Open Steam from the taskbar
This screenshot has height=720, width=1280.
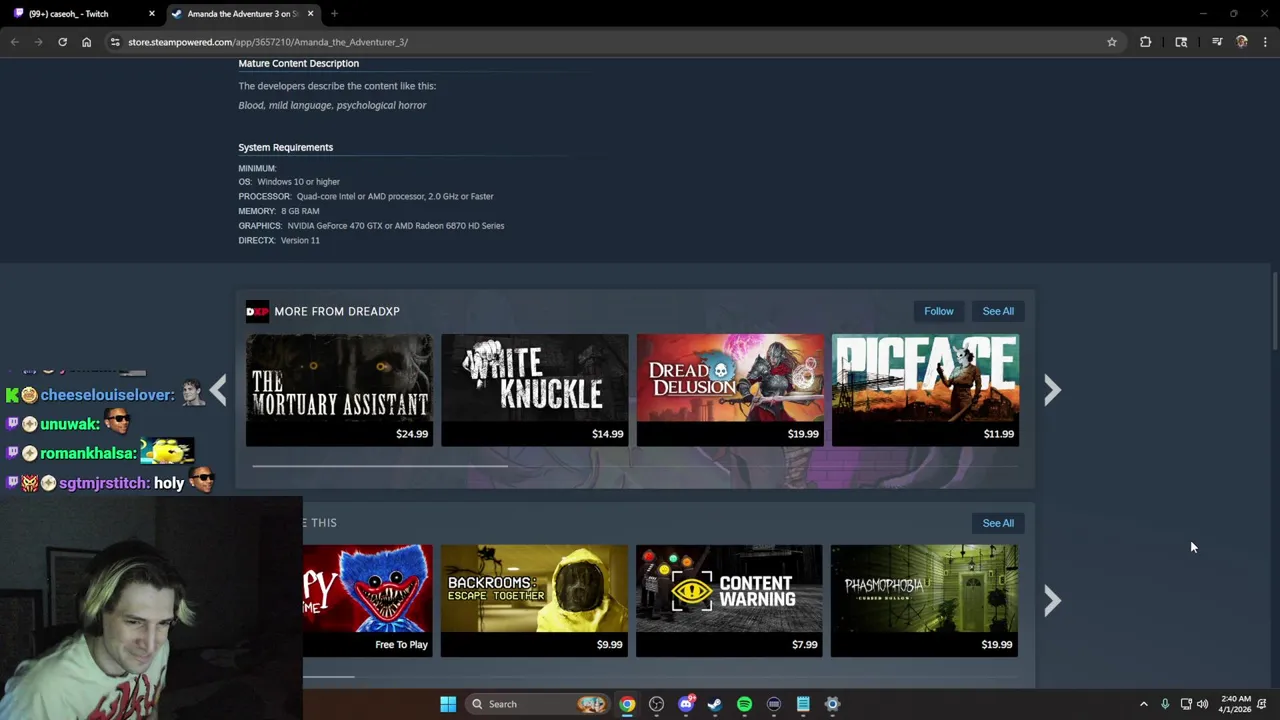[x=714, y=704]
